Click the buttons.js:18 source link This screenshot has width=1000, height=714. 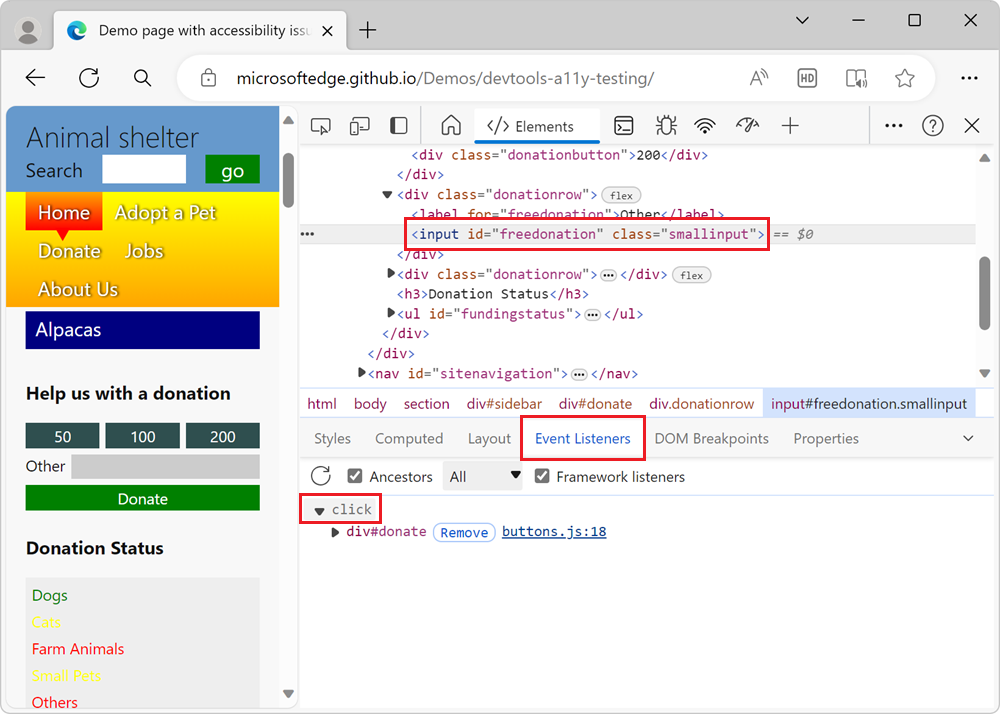click(554, 531)
